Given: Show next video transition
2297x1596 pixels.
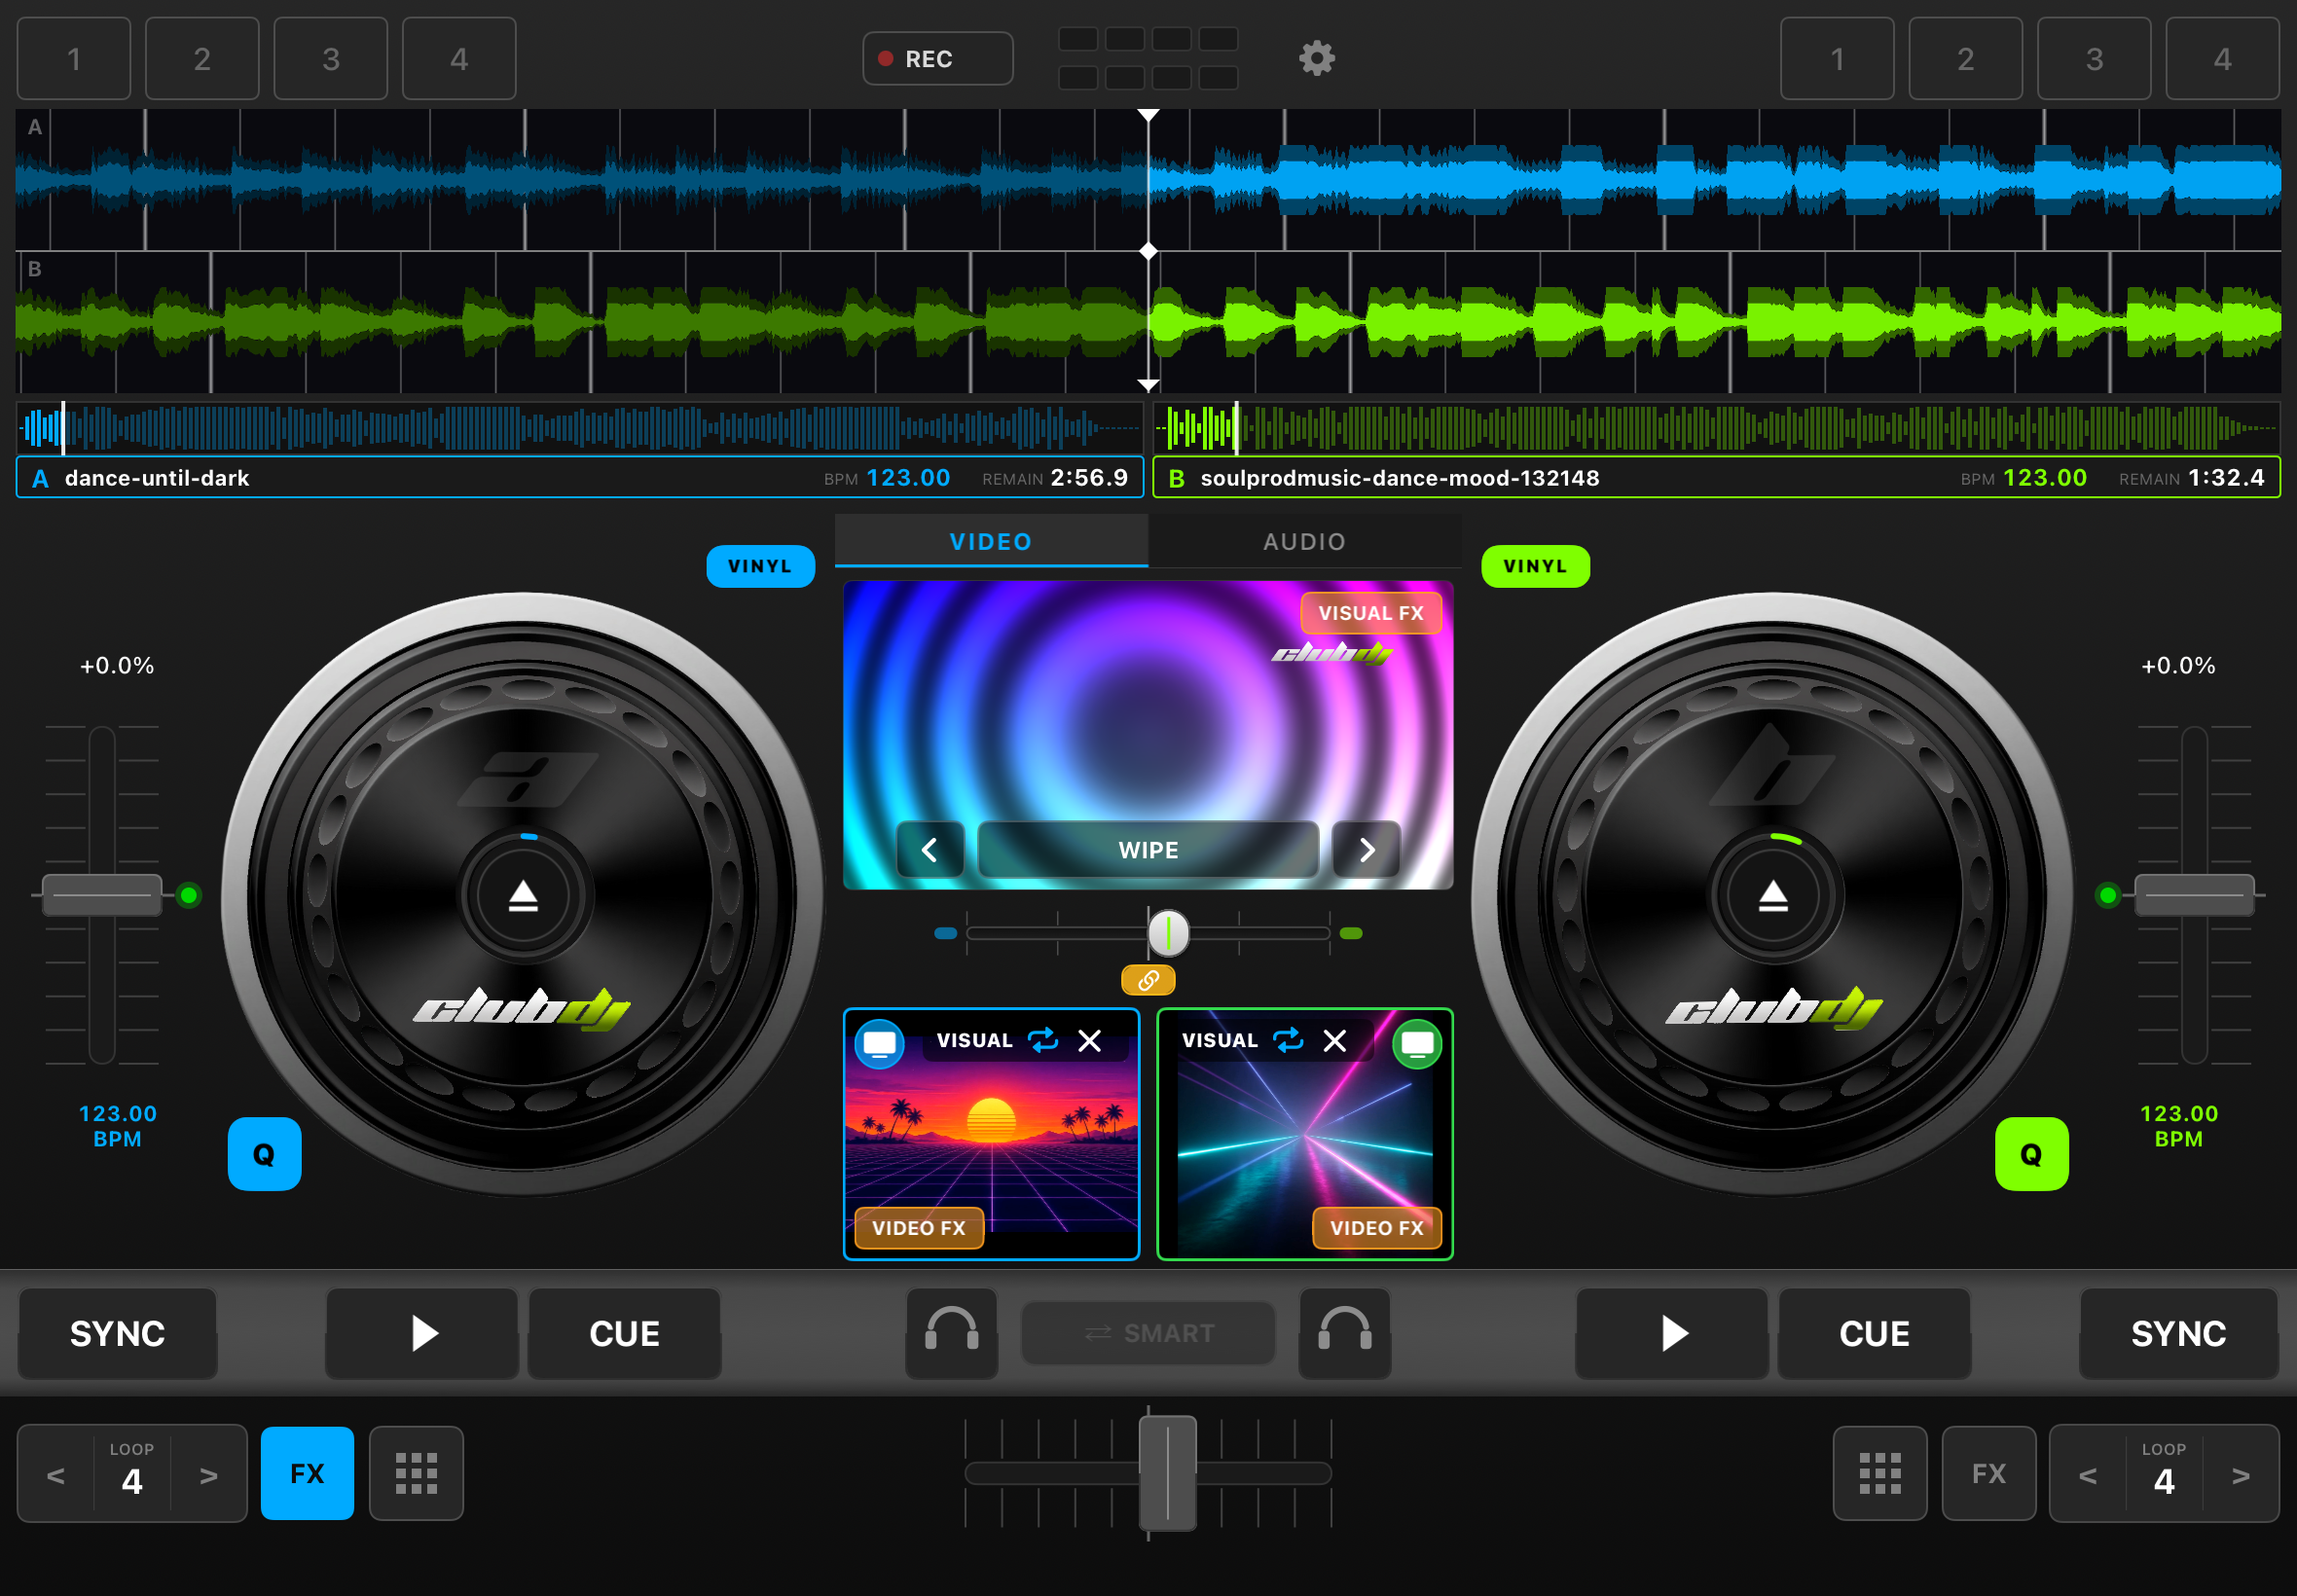Looking at the screenshot, I should pos(1366,850).
